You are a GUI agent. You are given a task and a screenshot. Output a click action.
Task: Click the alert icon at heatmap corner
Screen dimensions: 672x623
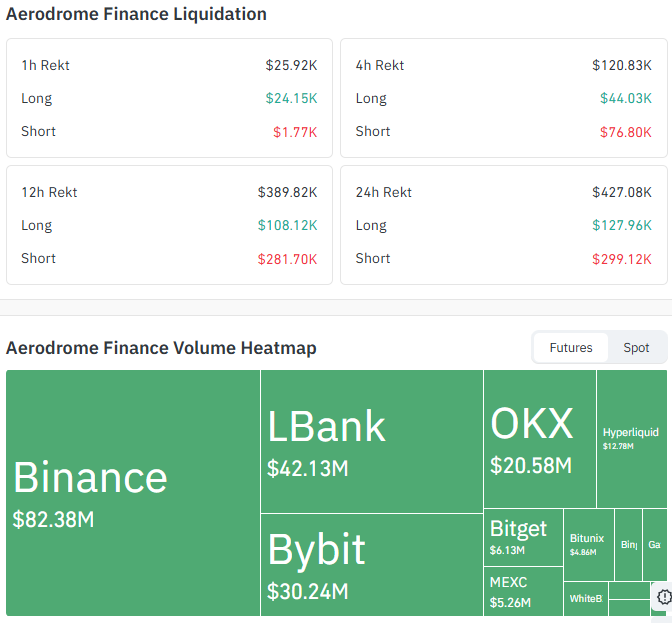pos(664,596)
